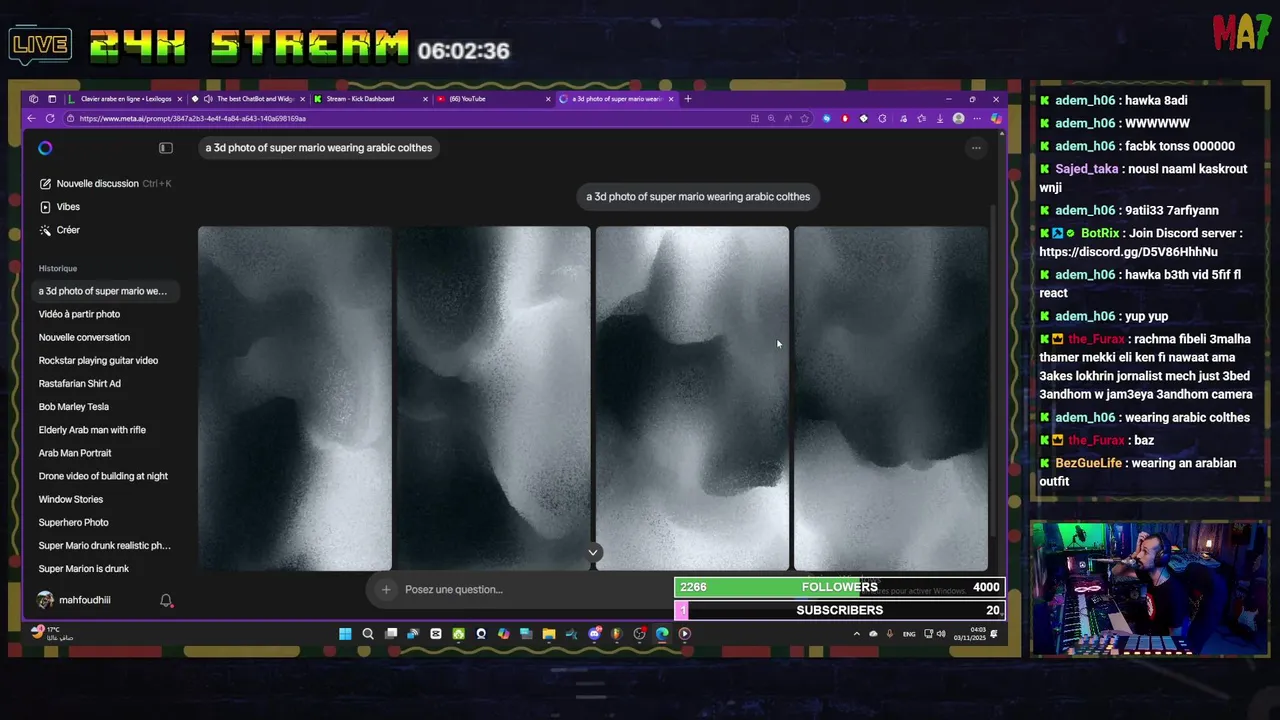Open browser downloads icon
This screenshot has height=720, width=1280.
940,118
